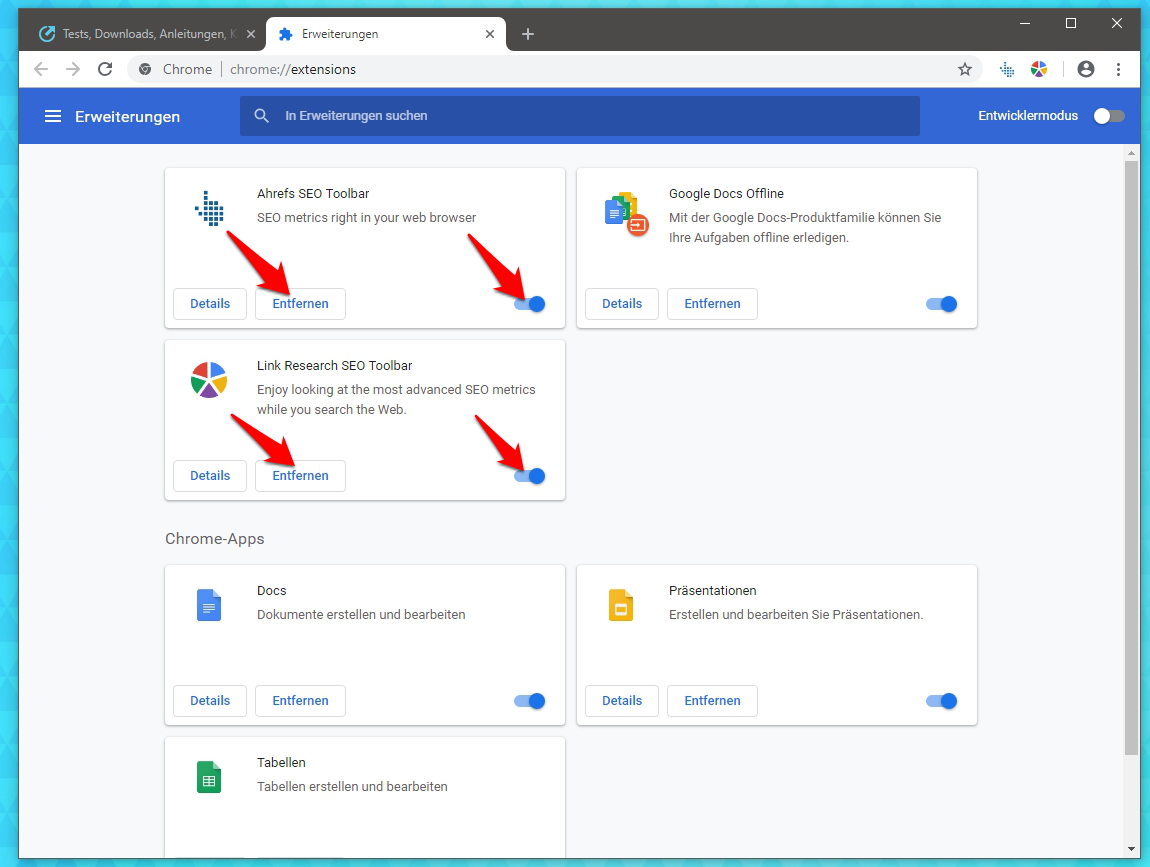Click the Ahrefs SEO Toolbar card logo
Screen dimensions: 1150x867
click(209, 208)
